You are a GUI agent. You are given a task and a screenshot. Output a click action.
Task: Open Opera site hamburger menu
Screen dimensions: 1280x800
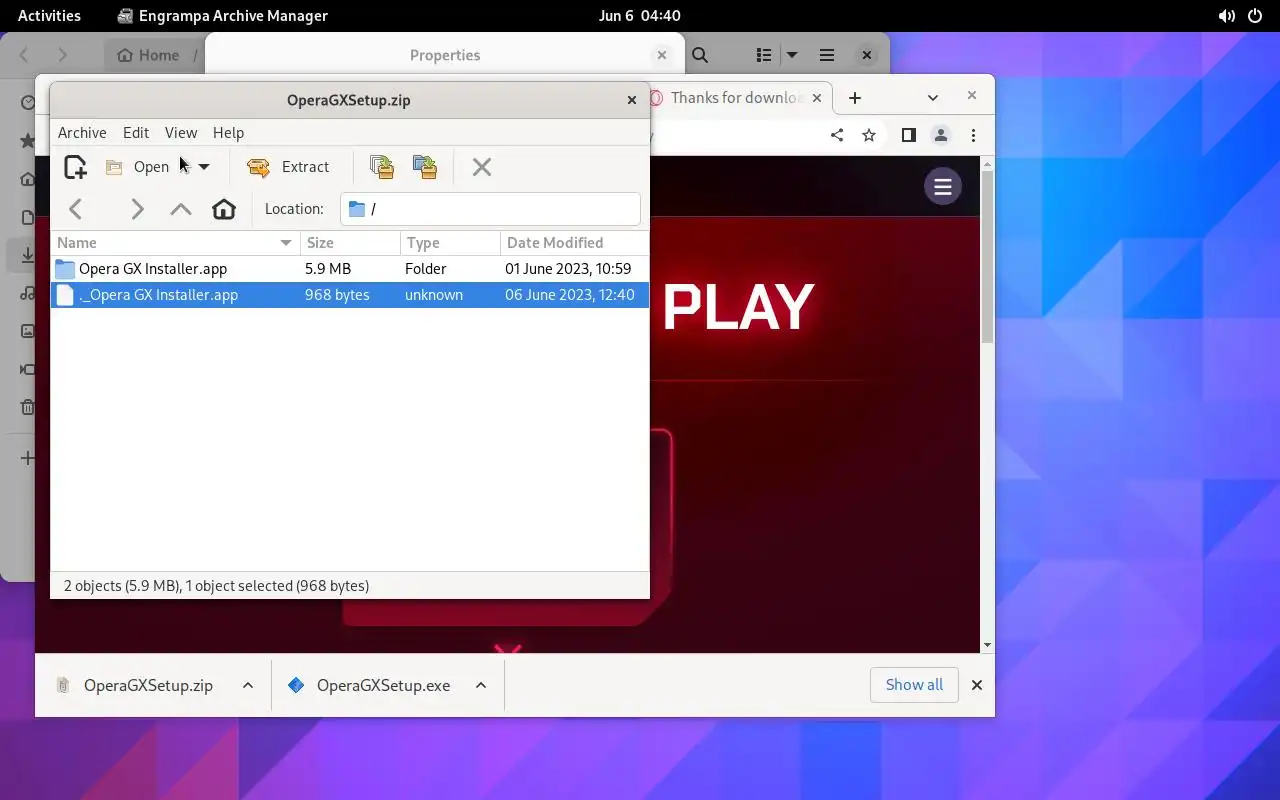coord(942,187)
